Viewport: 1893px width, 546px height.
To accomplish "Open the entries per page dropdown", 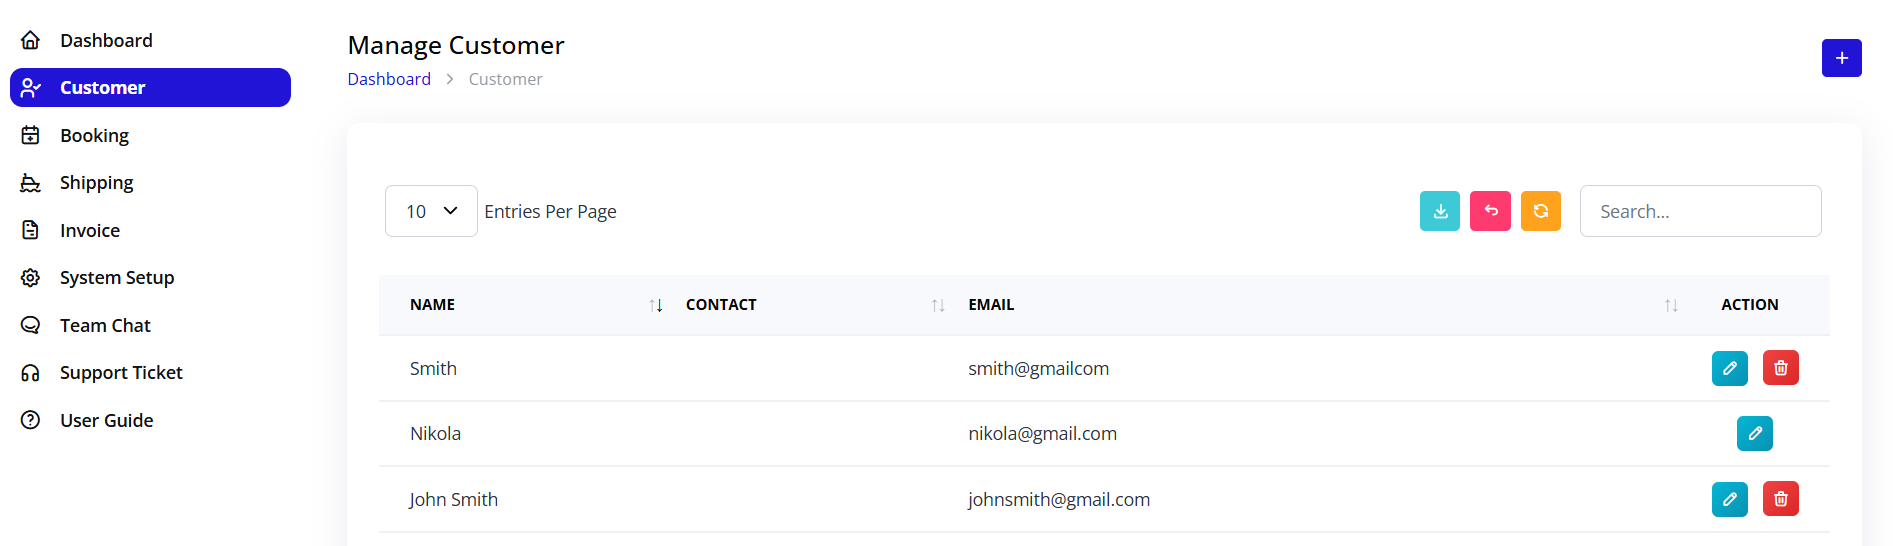I will (431, 211).
